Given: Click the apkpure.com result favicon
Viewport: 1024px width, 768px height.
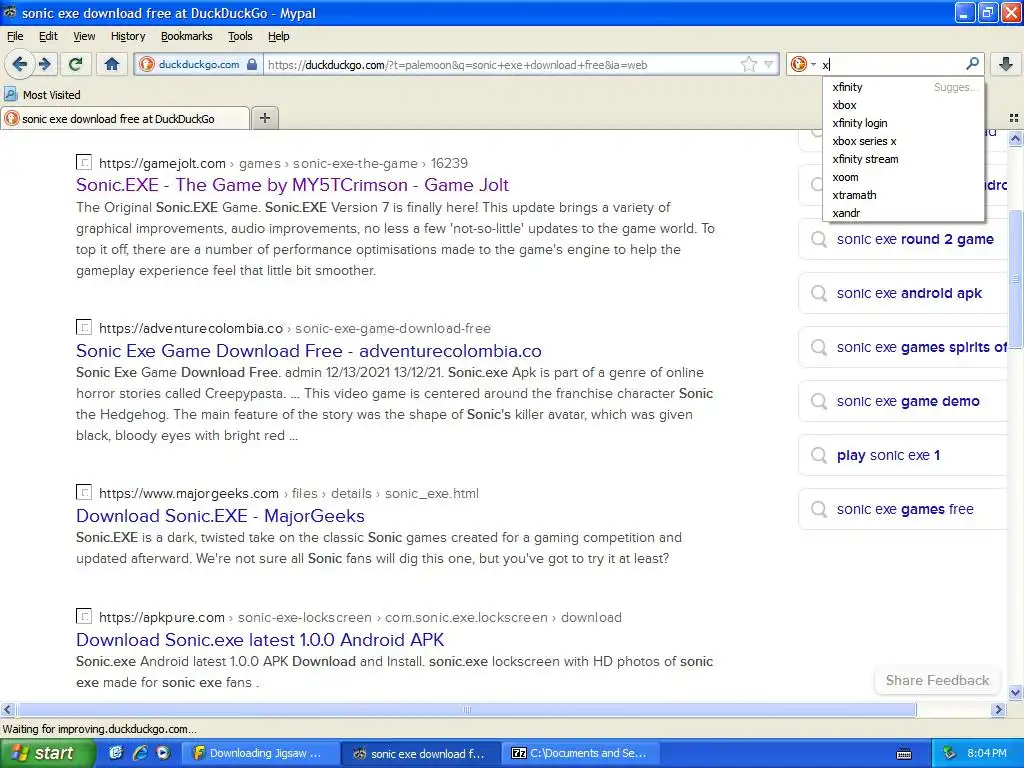Looking at the screenshot, I should coord(84,616).
